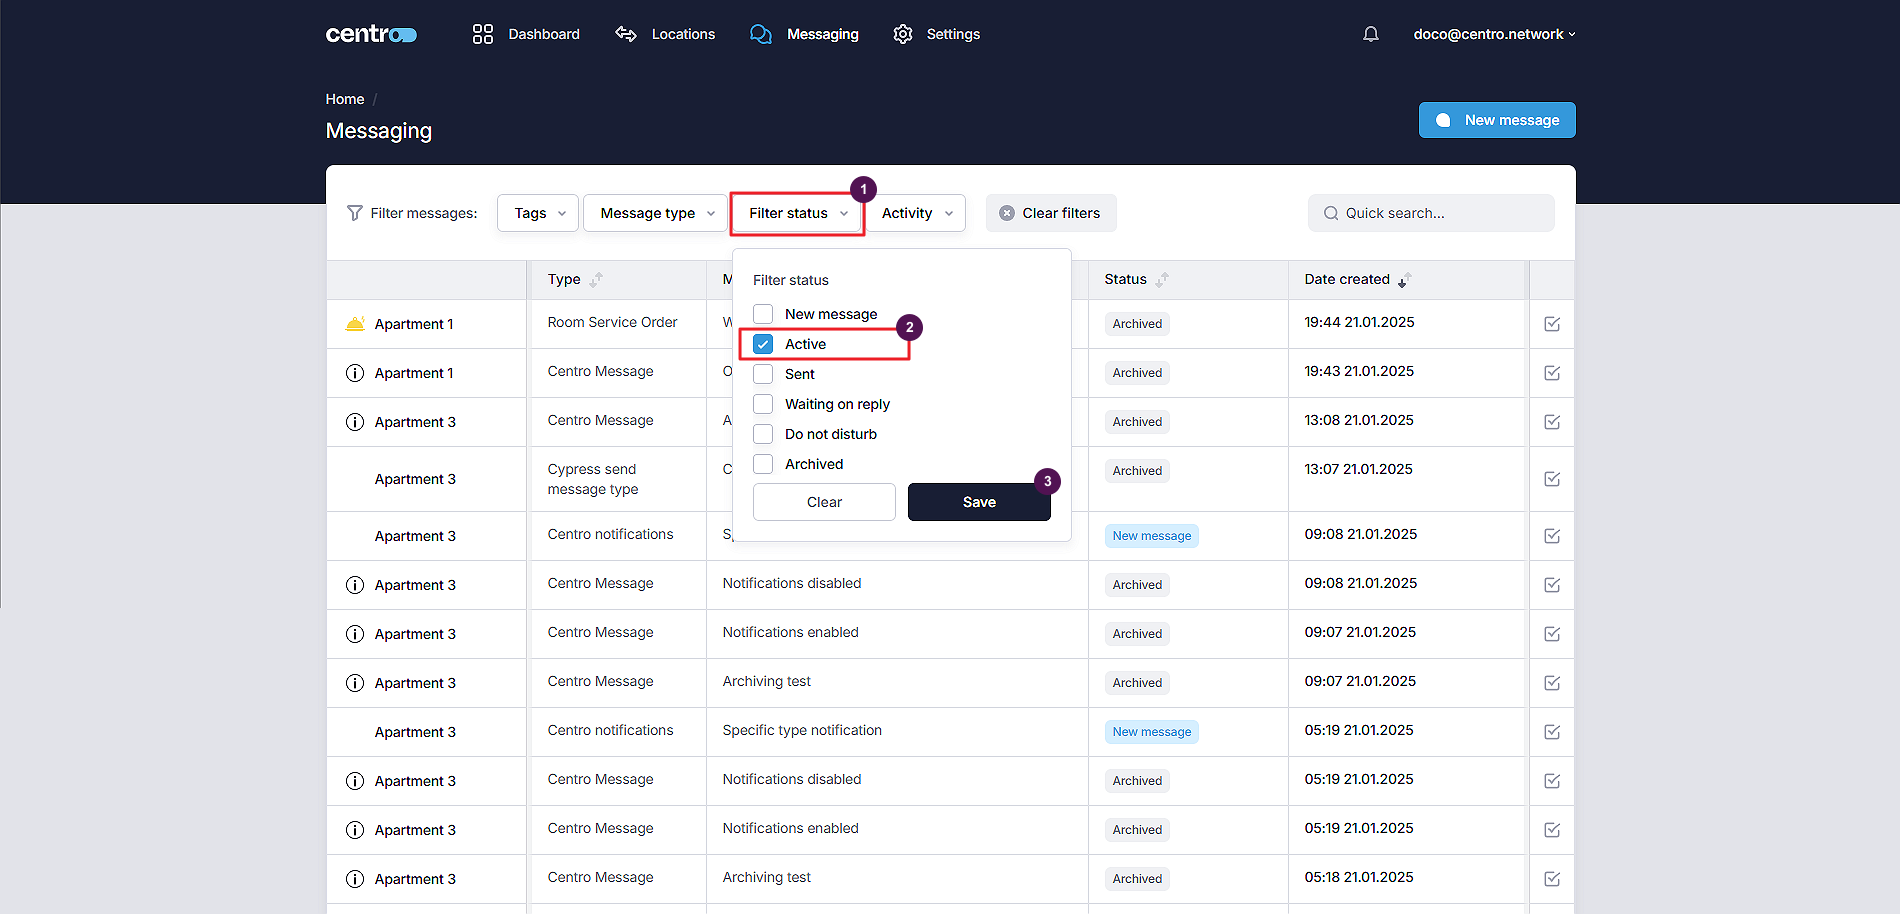Open the Activity filter dropdown
This screenshot has width=1900, height=914.
click(x=916, y=213)
